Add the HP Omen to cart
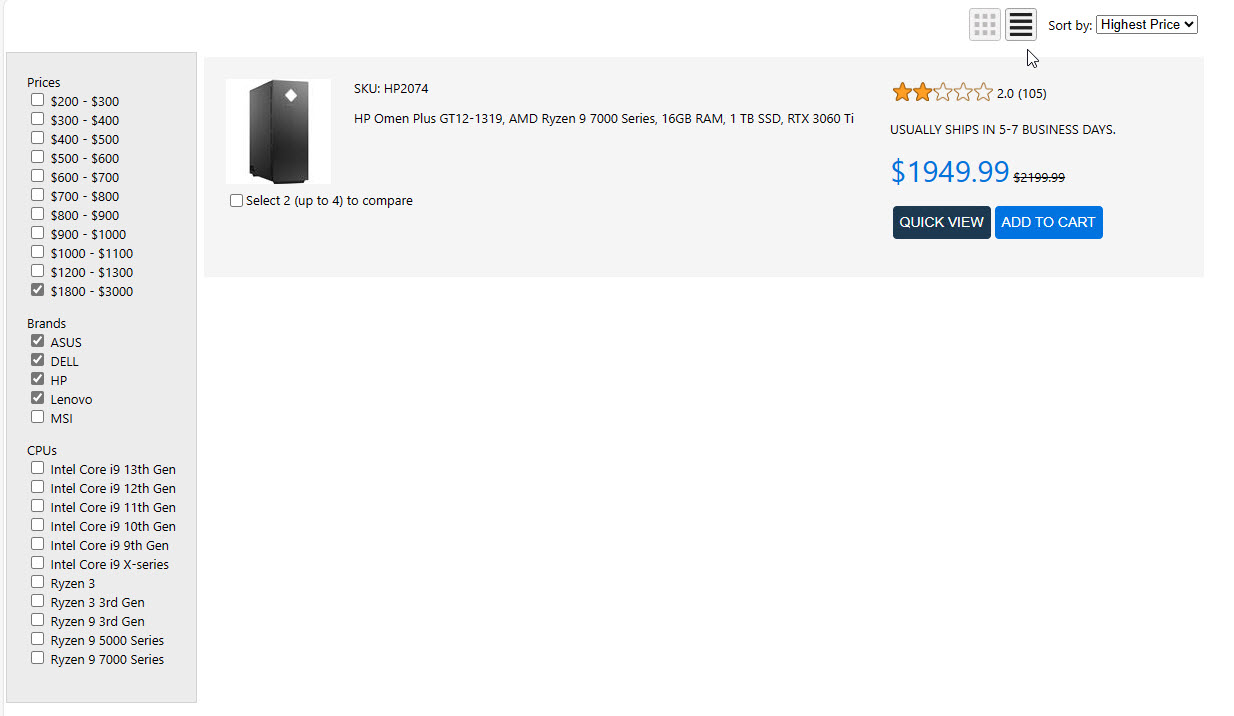1234x716 pixels. 1048,222
